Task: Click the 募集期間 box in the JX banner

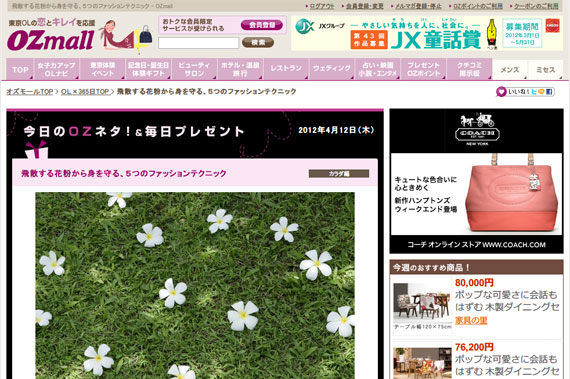Action: [522, 33]
